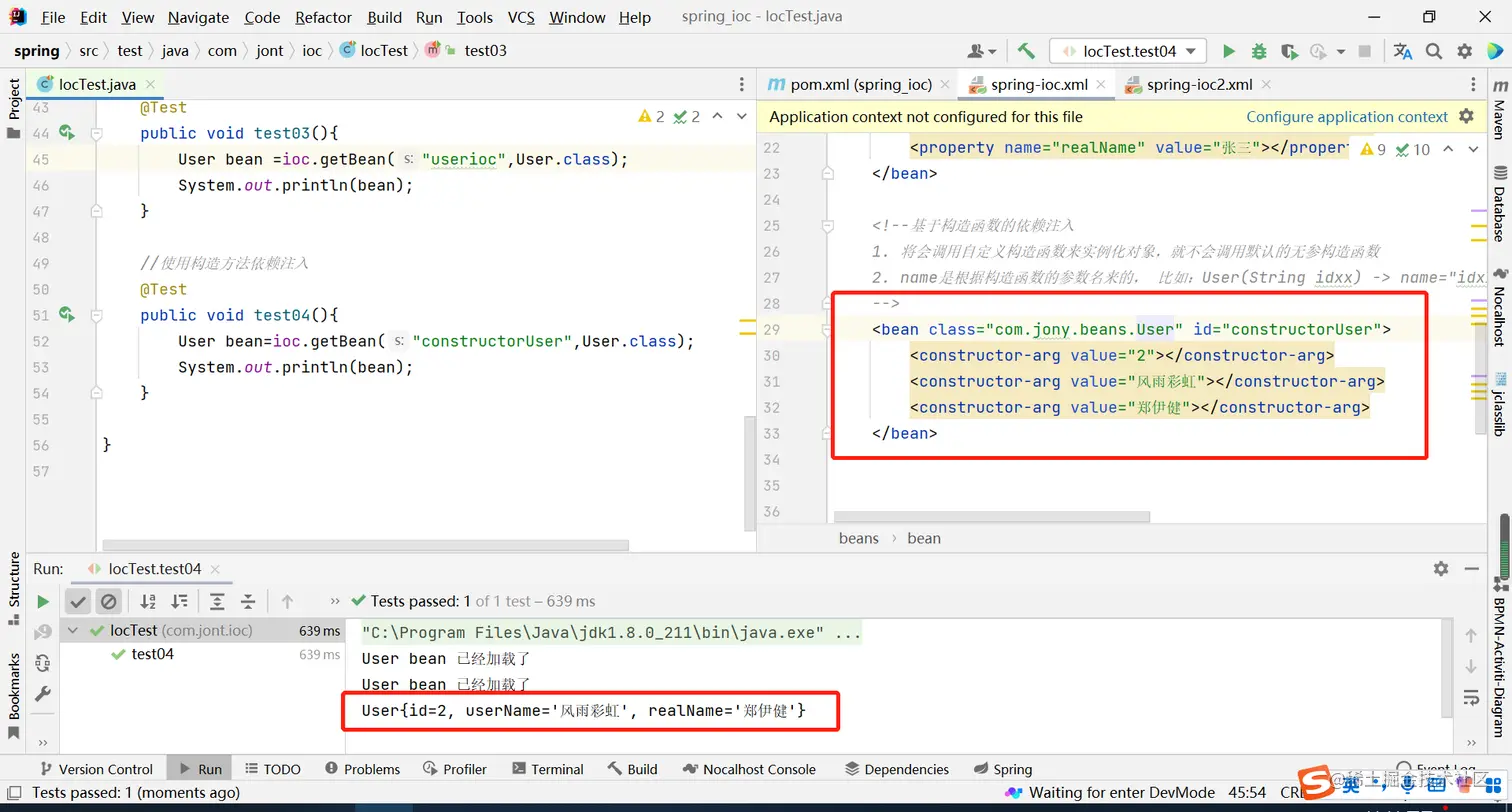Open the Terminal tool window tab
Screen dimensions: 1512x812
click(x=547, y=769)
